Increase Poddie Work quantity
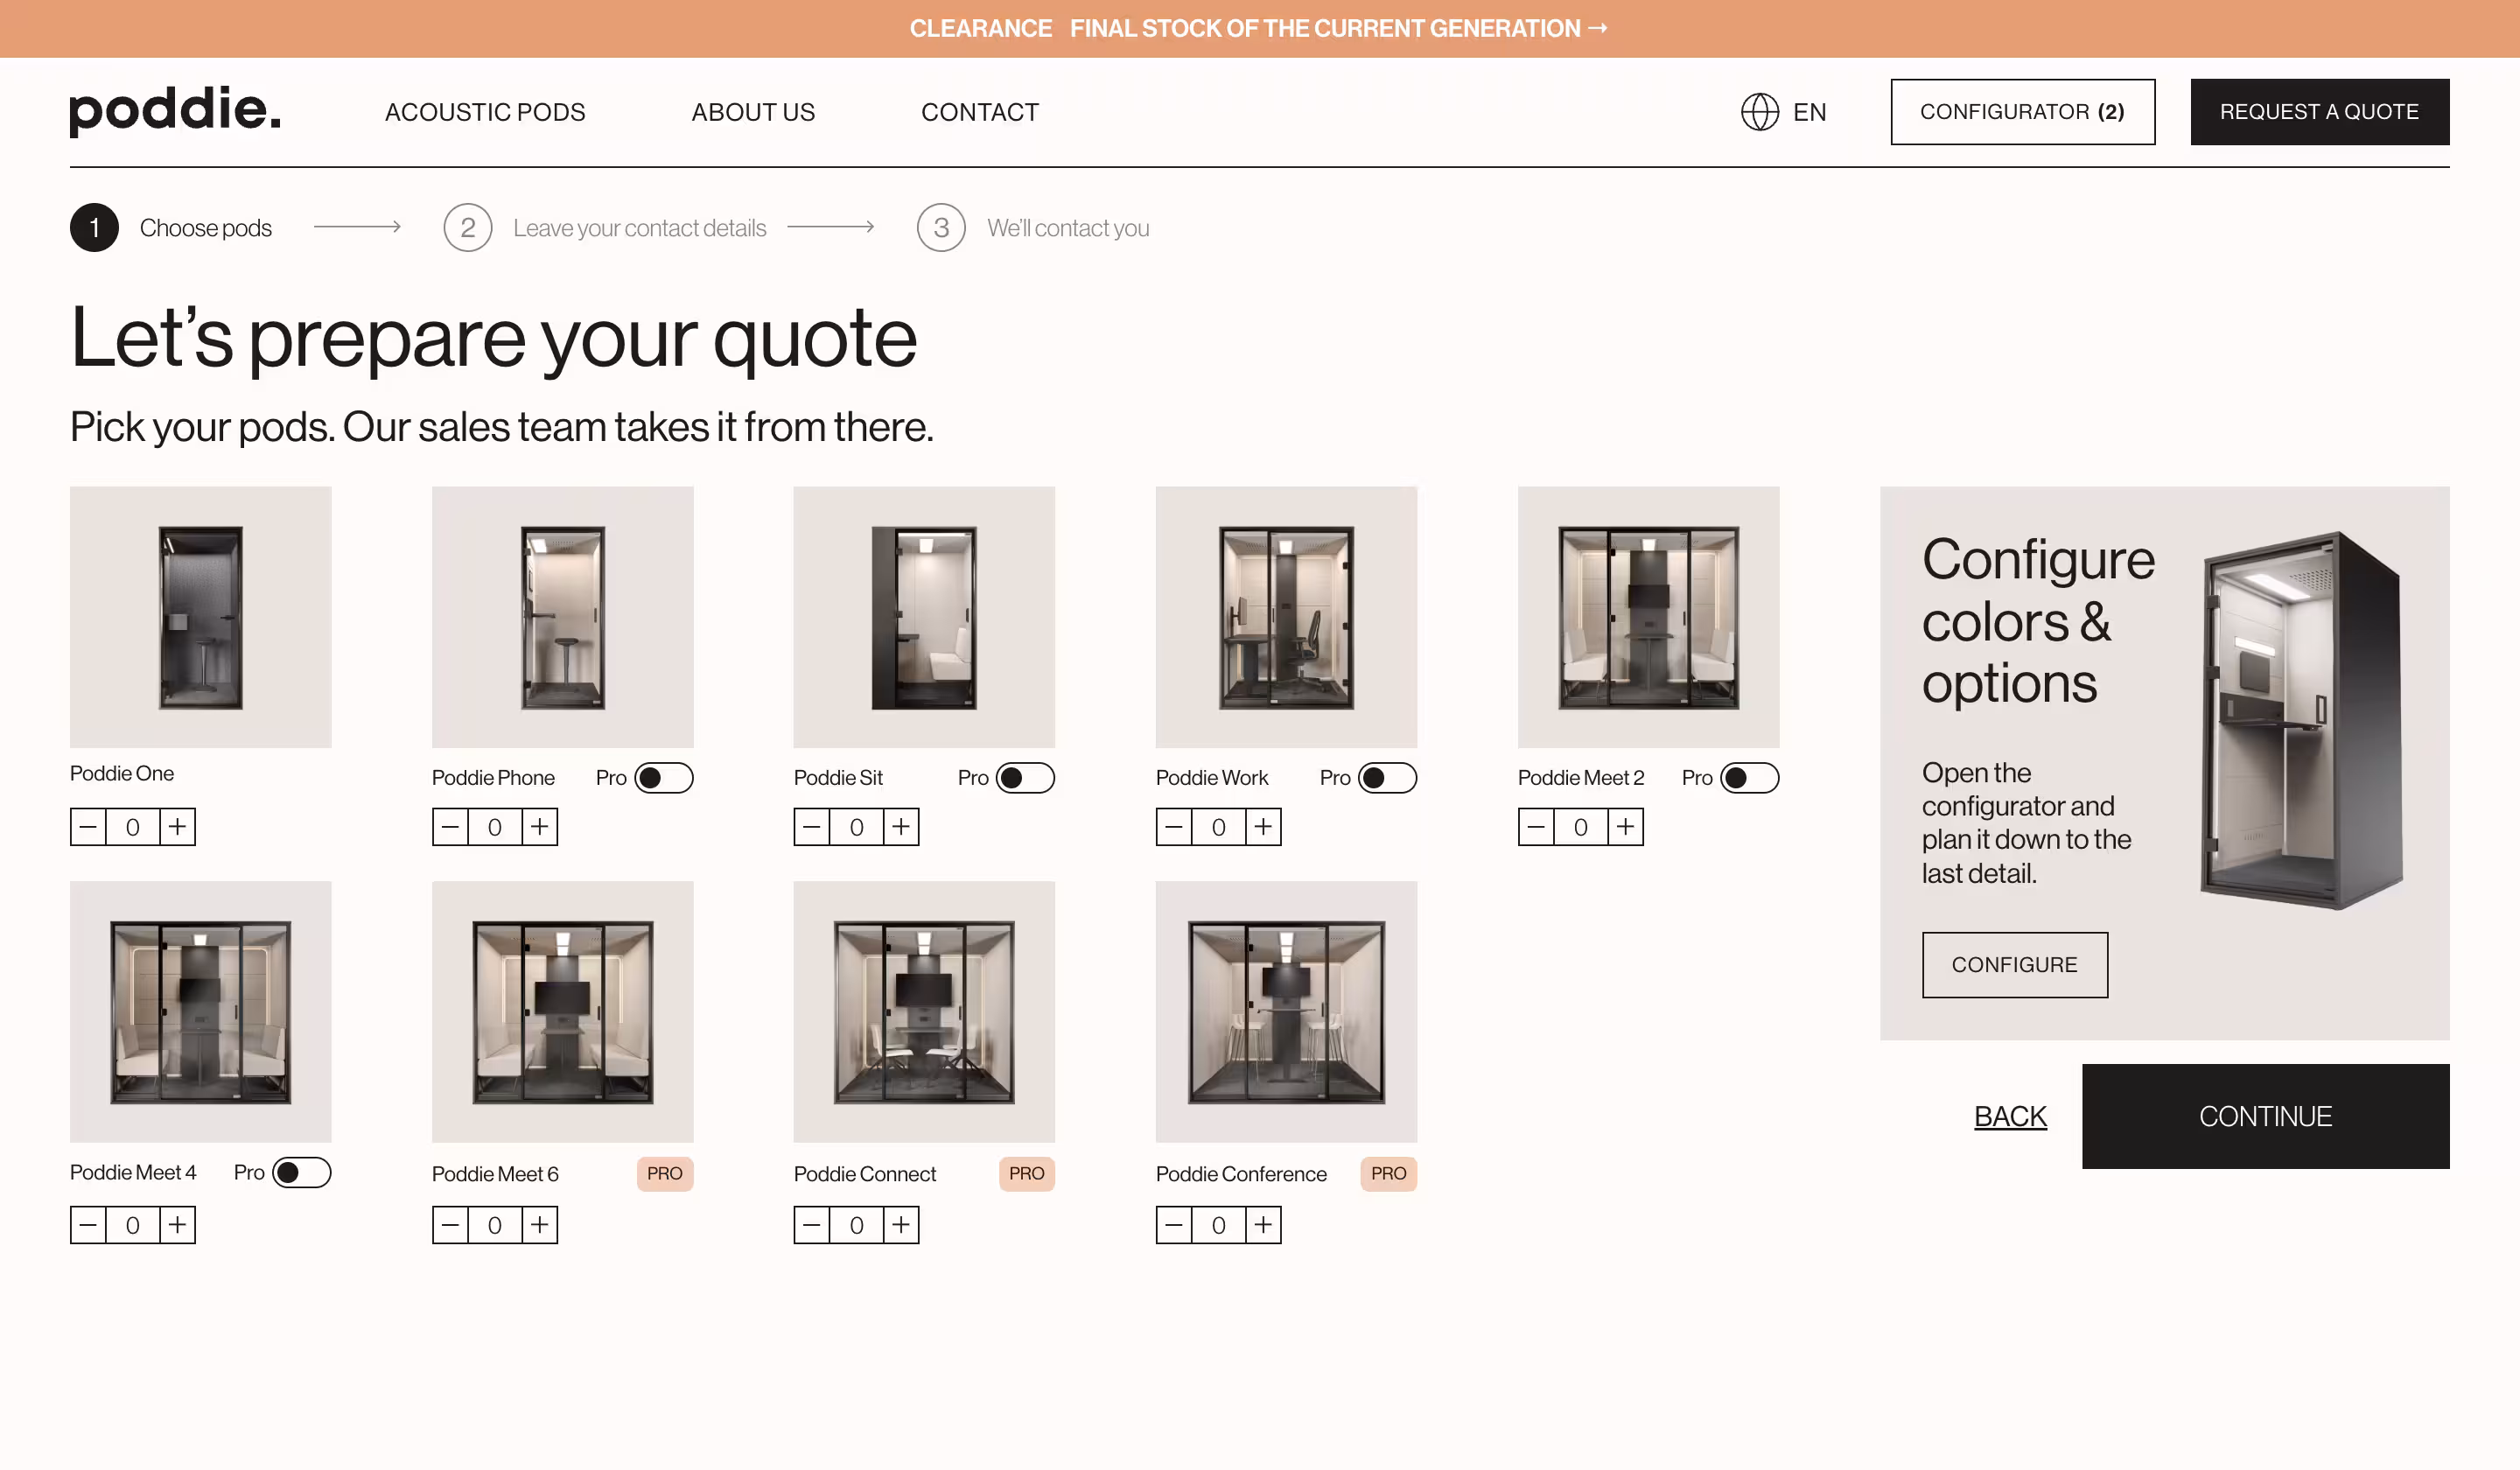The width and height of the screenshot is (2520, 1470). (x=1264, y=827)
